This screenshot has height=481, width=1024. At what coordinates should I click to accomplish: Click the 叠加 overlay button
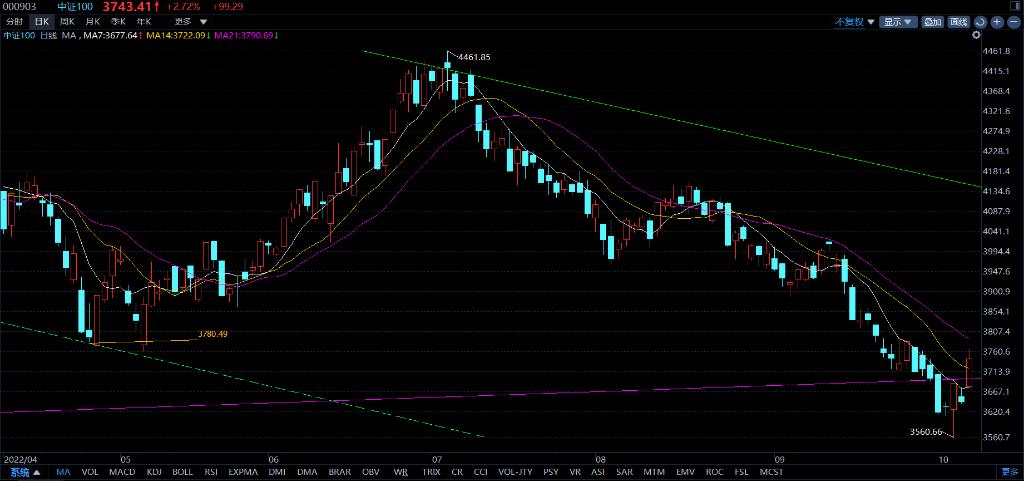click(x=932, y=21)
